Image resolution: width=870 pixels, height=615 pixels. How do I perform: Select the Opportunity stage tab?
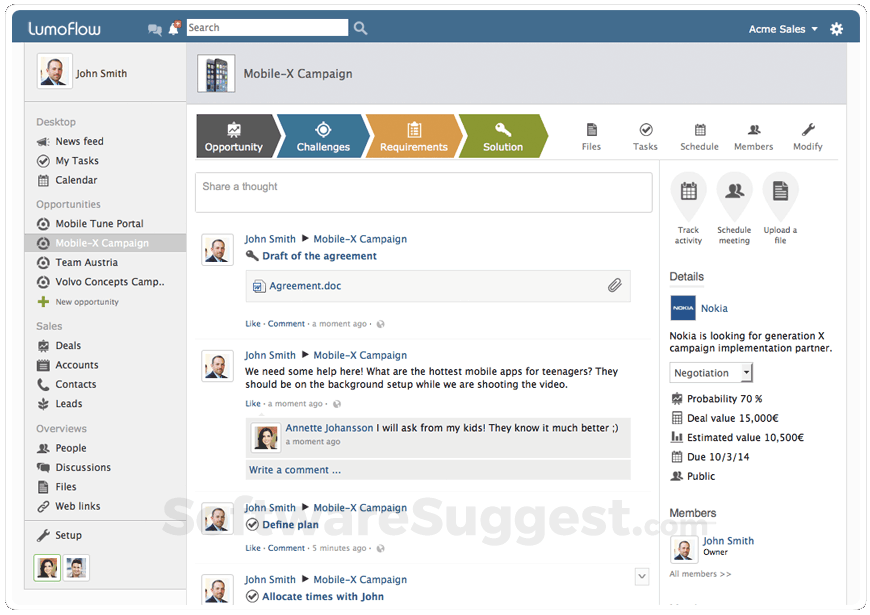[235, 137]
